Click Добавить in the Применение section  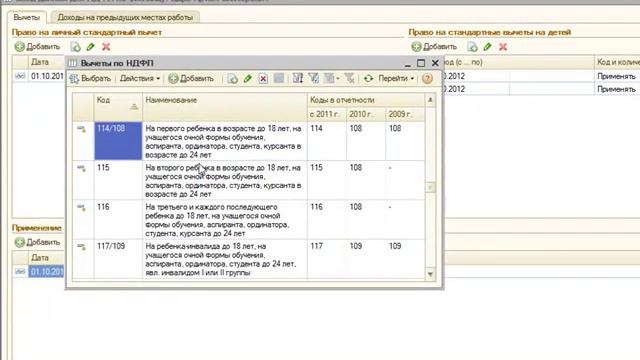[x=37, y=242]
